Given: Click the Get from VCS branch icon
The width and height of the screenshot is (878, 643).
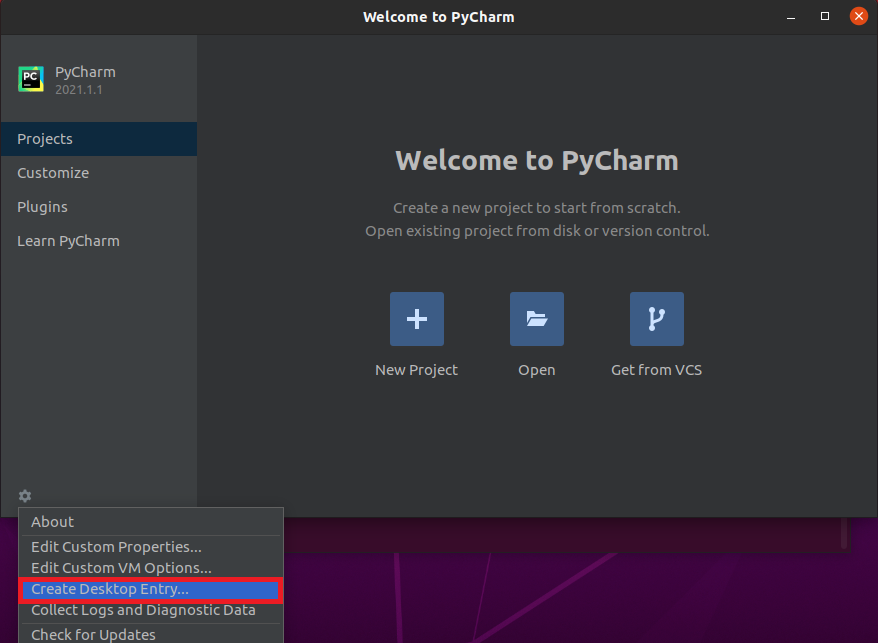Looking at the screenshot, I should coord(656,319).
